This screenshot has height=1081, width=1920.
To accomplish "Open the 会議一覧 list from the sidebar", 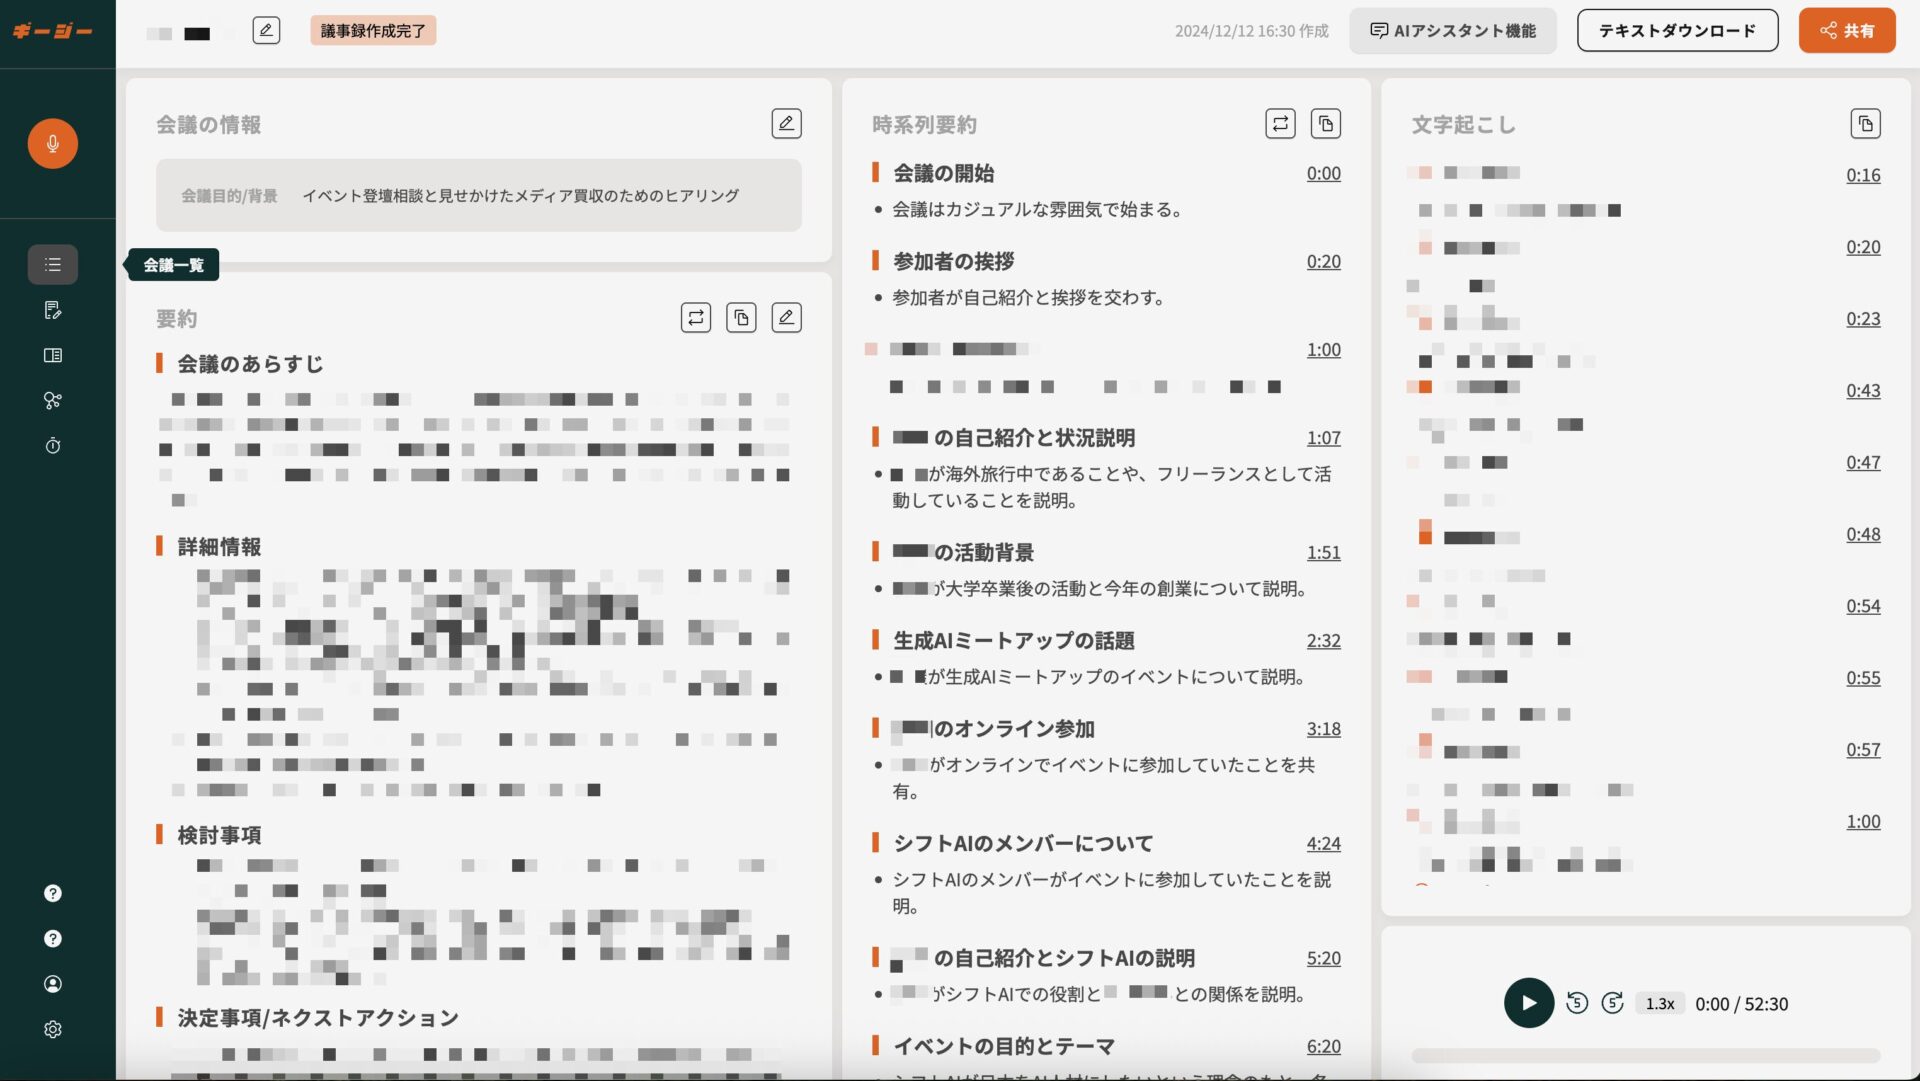I will click(52, 264).
